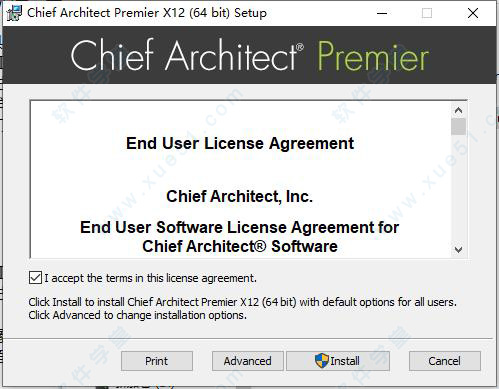Viewport: 499px width, 389px height.
Task: Uncheck the accept license terms checkbox
Action: pos(35,278)
